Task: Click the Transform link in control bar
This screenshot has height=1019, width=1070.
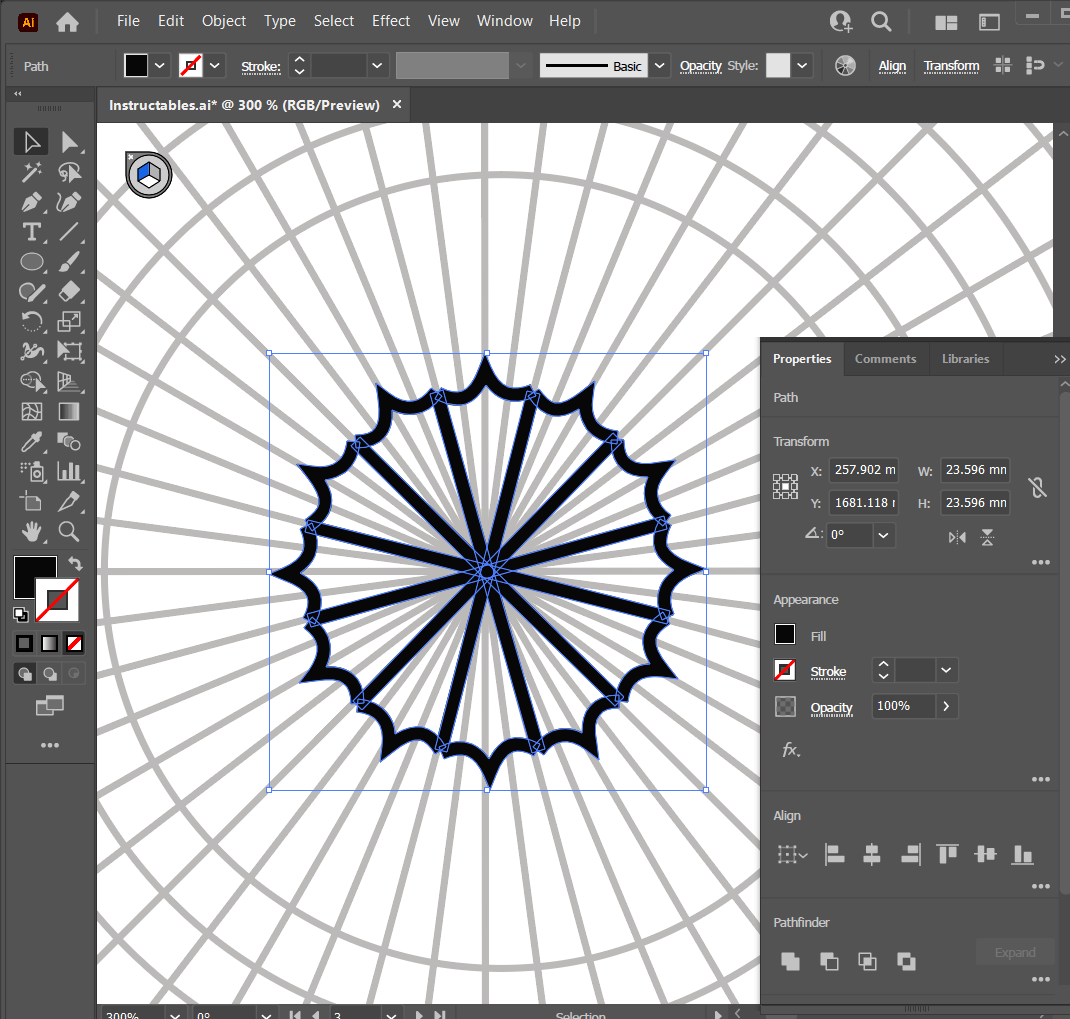Action: tap(951, 66)
